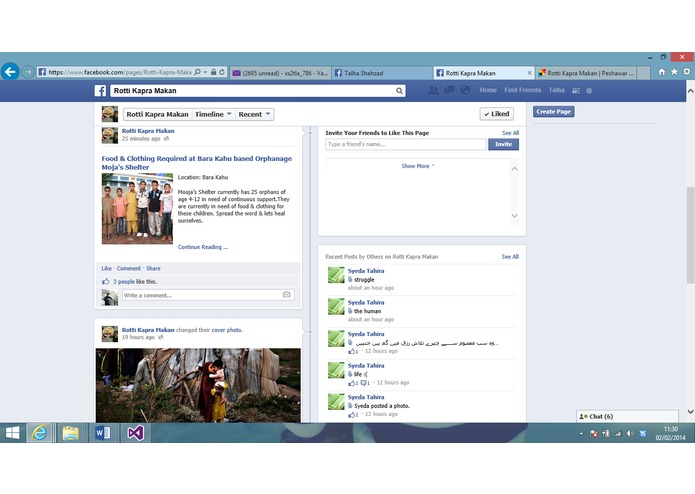Open the Chat (6) bar
The image size is (695, 494).
click(627, 416)
